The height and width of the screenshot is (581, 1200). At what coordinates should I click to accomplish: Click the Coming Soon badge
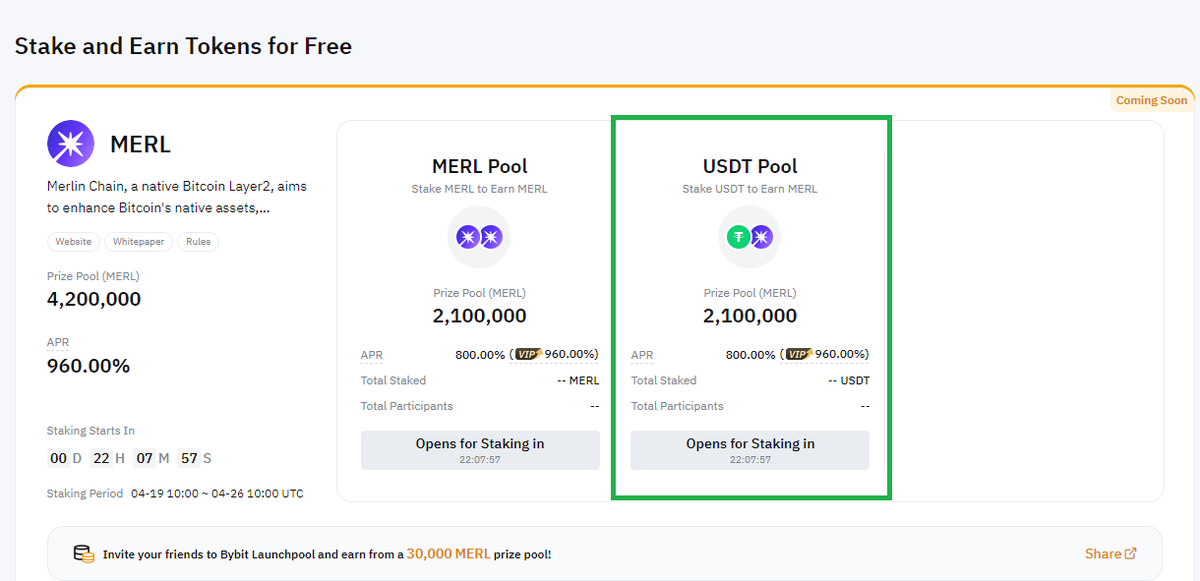[1152, 100]
